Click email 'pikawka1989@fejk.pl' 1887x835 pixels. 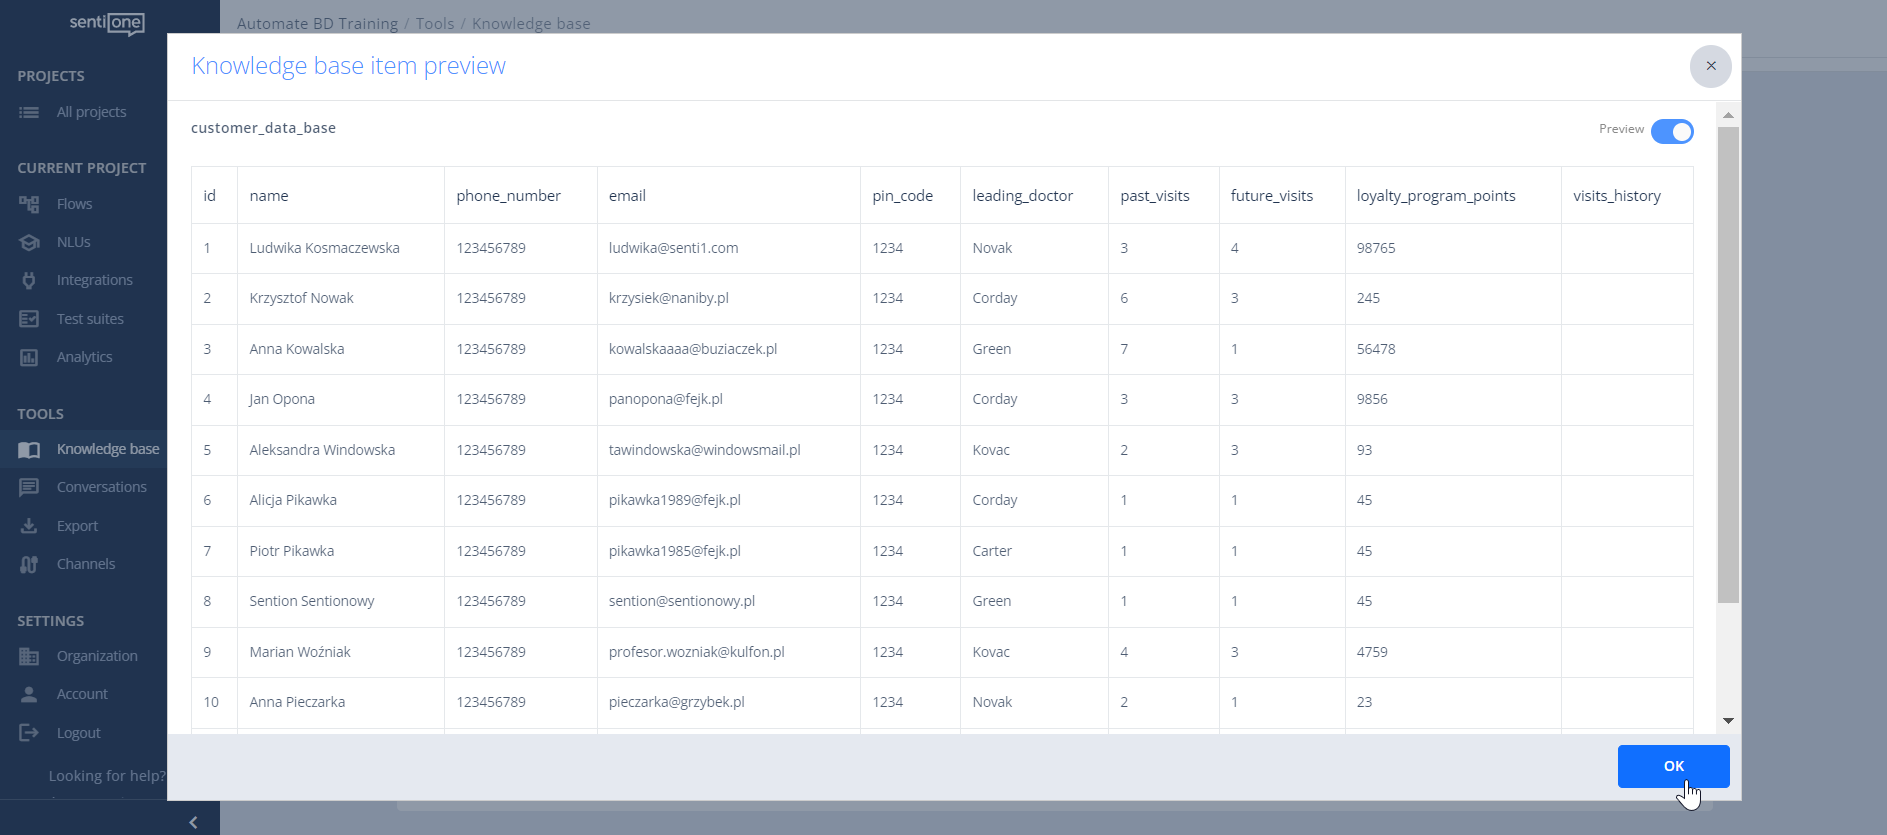pos(674,500)
